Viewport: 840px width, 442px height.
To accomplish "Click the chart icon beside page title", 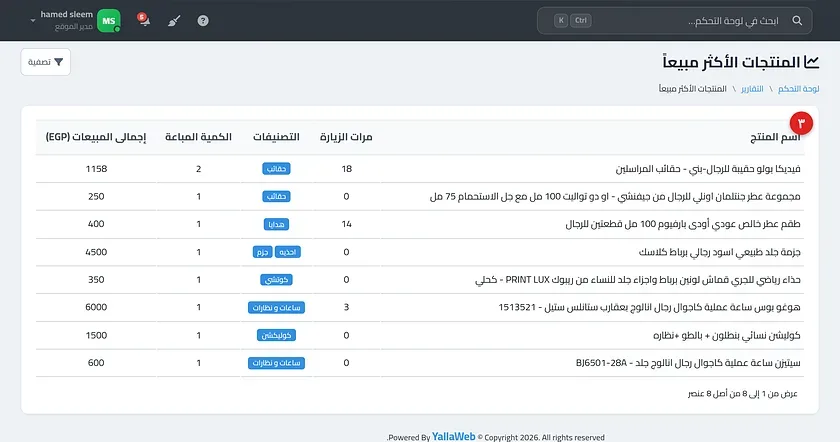I will tap(812, 62).
